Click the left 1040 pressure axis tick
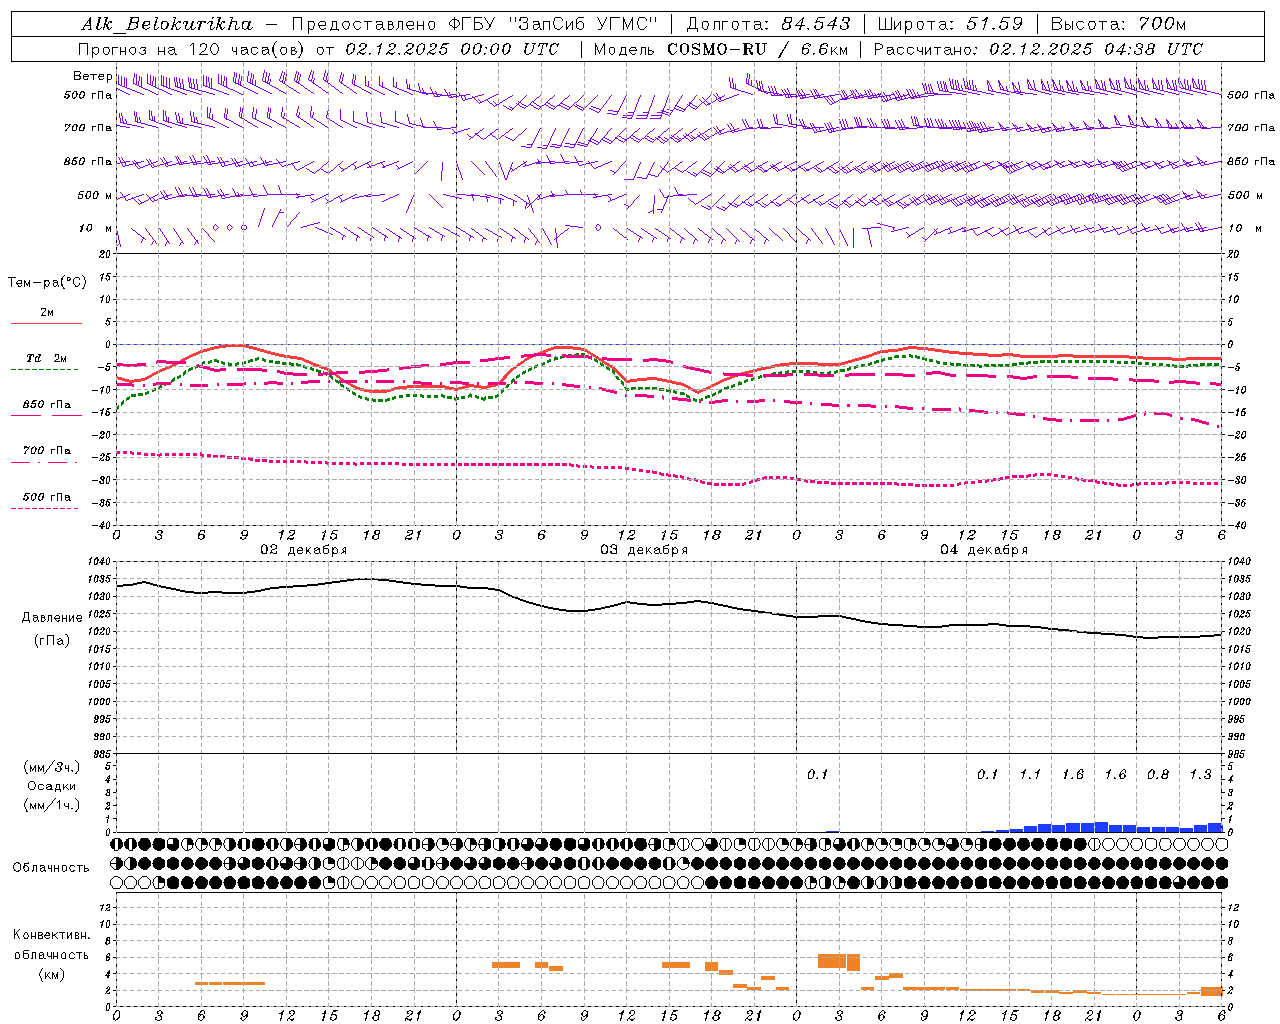1280x1024 pixels. click(x=100, y=562)
